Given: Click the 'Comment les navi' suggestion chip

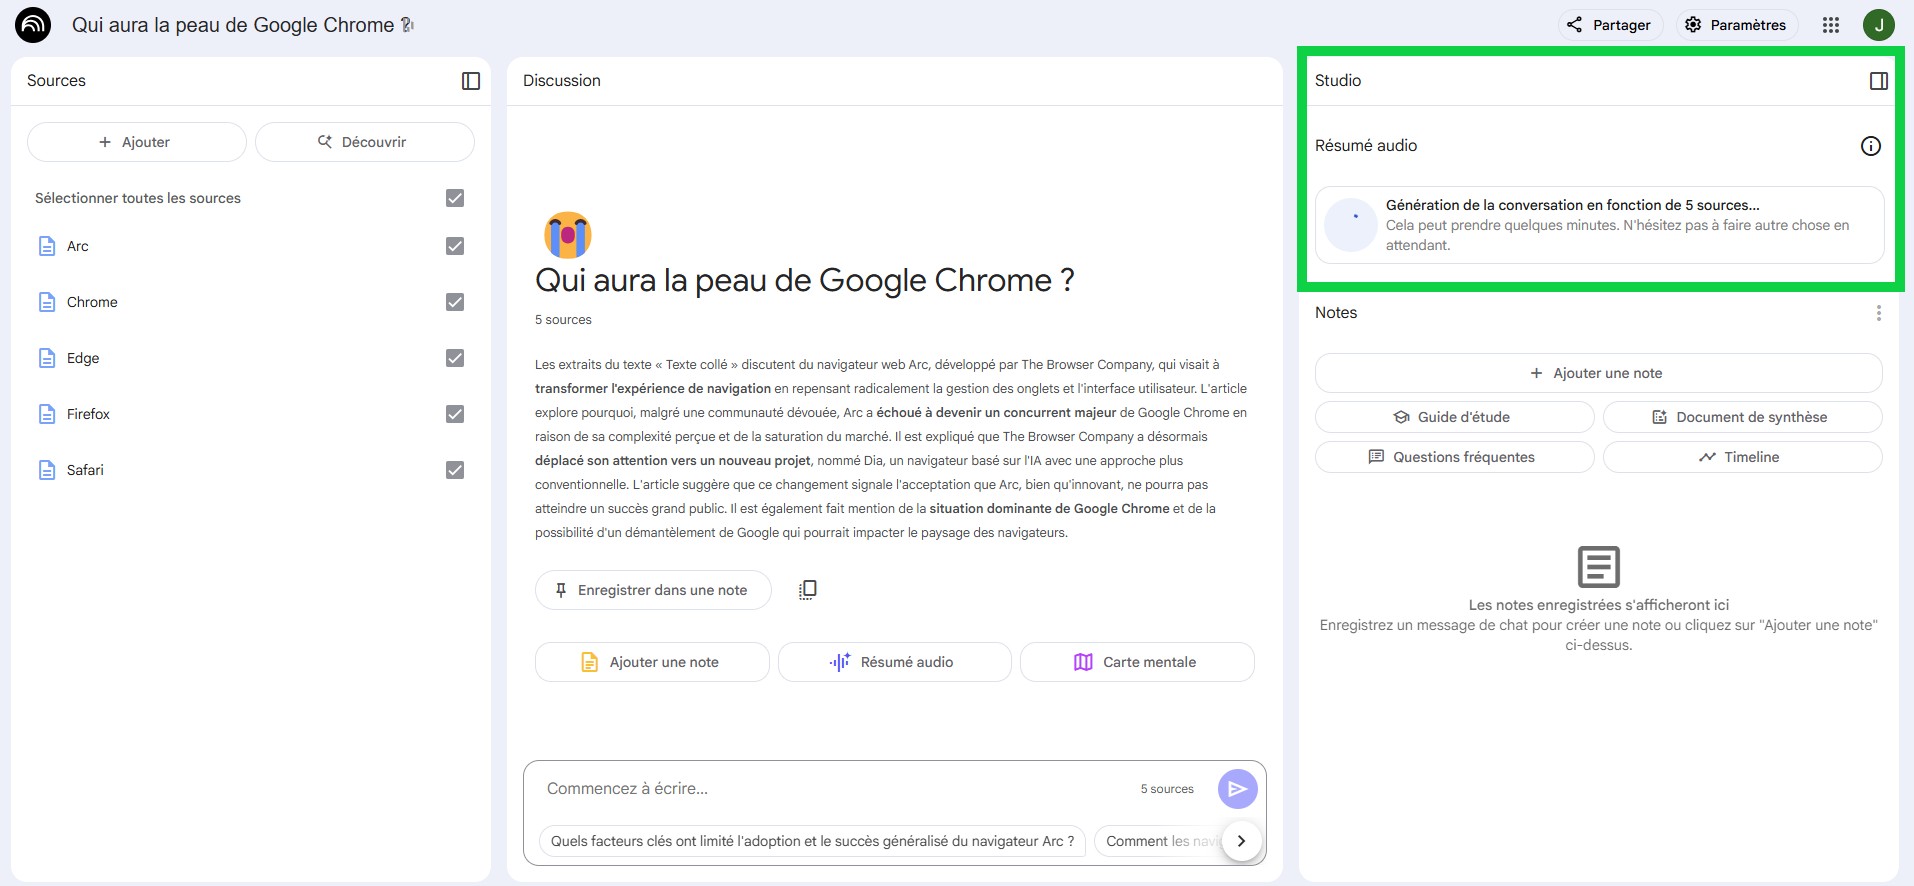Looking at the screenshot, I should coord(1160,841).
